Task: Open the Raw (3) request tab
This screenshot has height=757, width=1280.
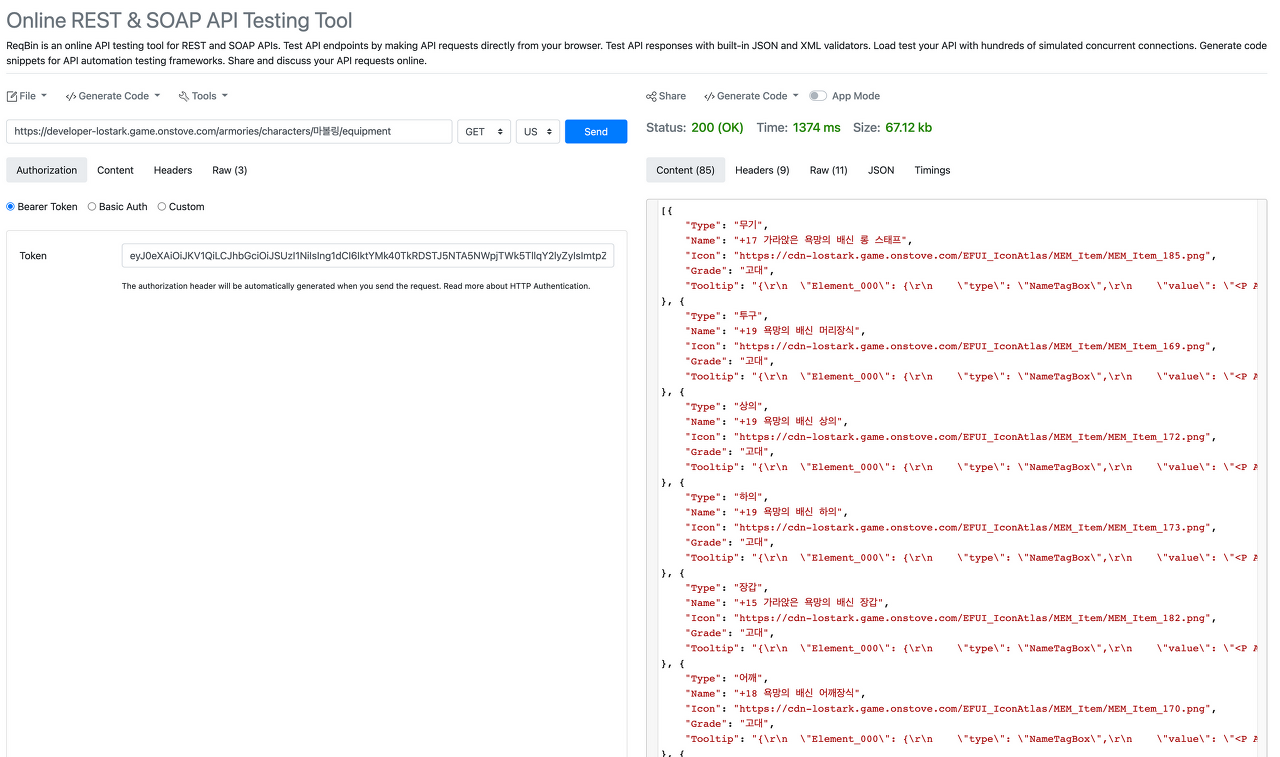Action: (230, 170)
